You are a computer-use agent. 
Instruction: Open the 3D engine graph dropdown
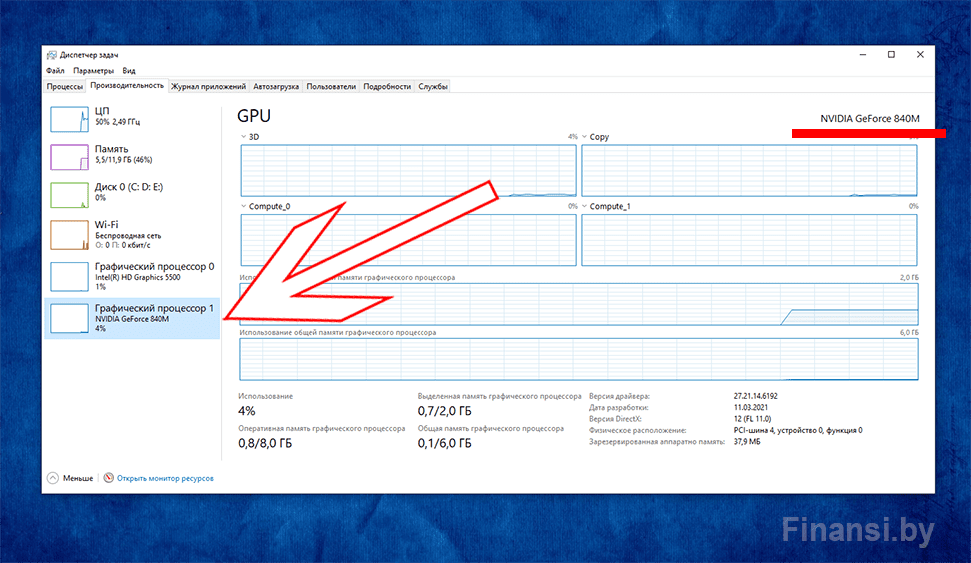(243, 137)
